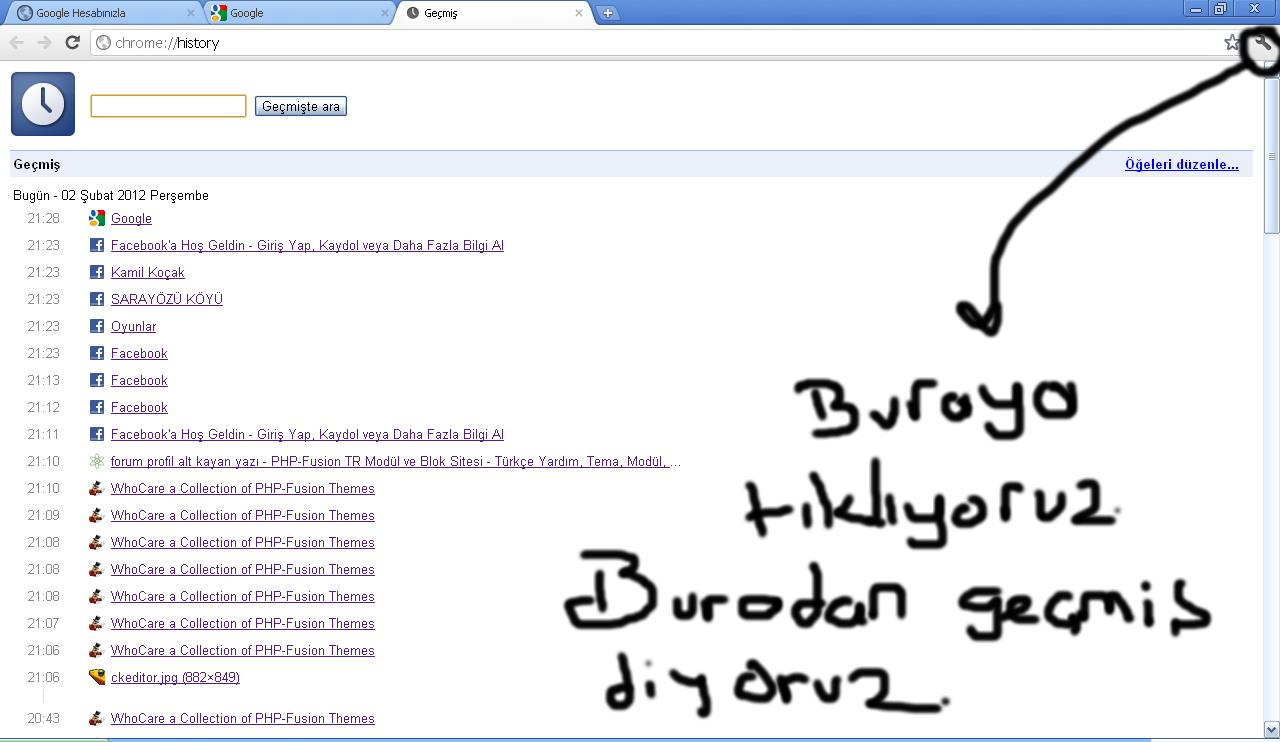Click the 21:28 timestamp
1280x742 pixels.
pos(43,218)
